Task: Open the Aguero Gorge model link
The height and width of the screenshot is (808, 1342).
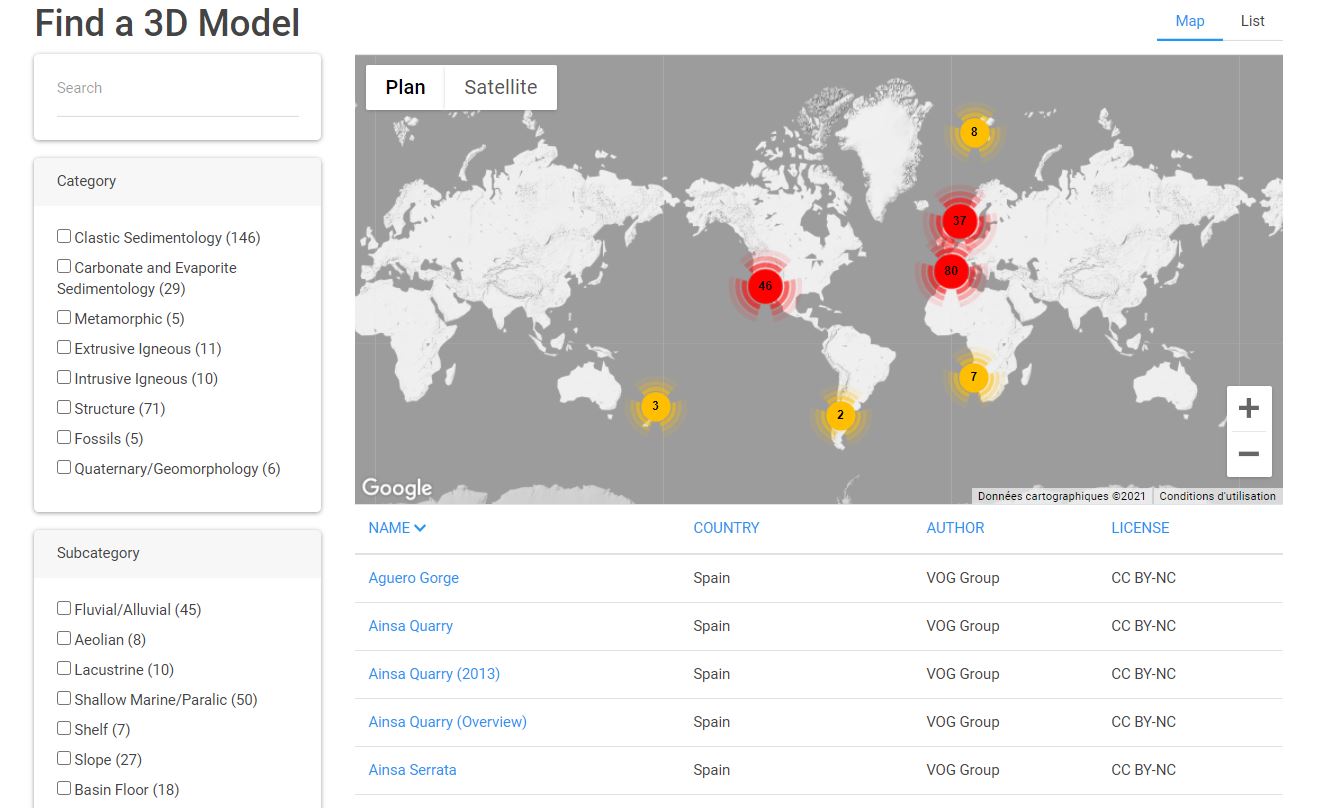Action: pos(413,578)
